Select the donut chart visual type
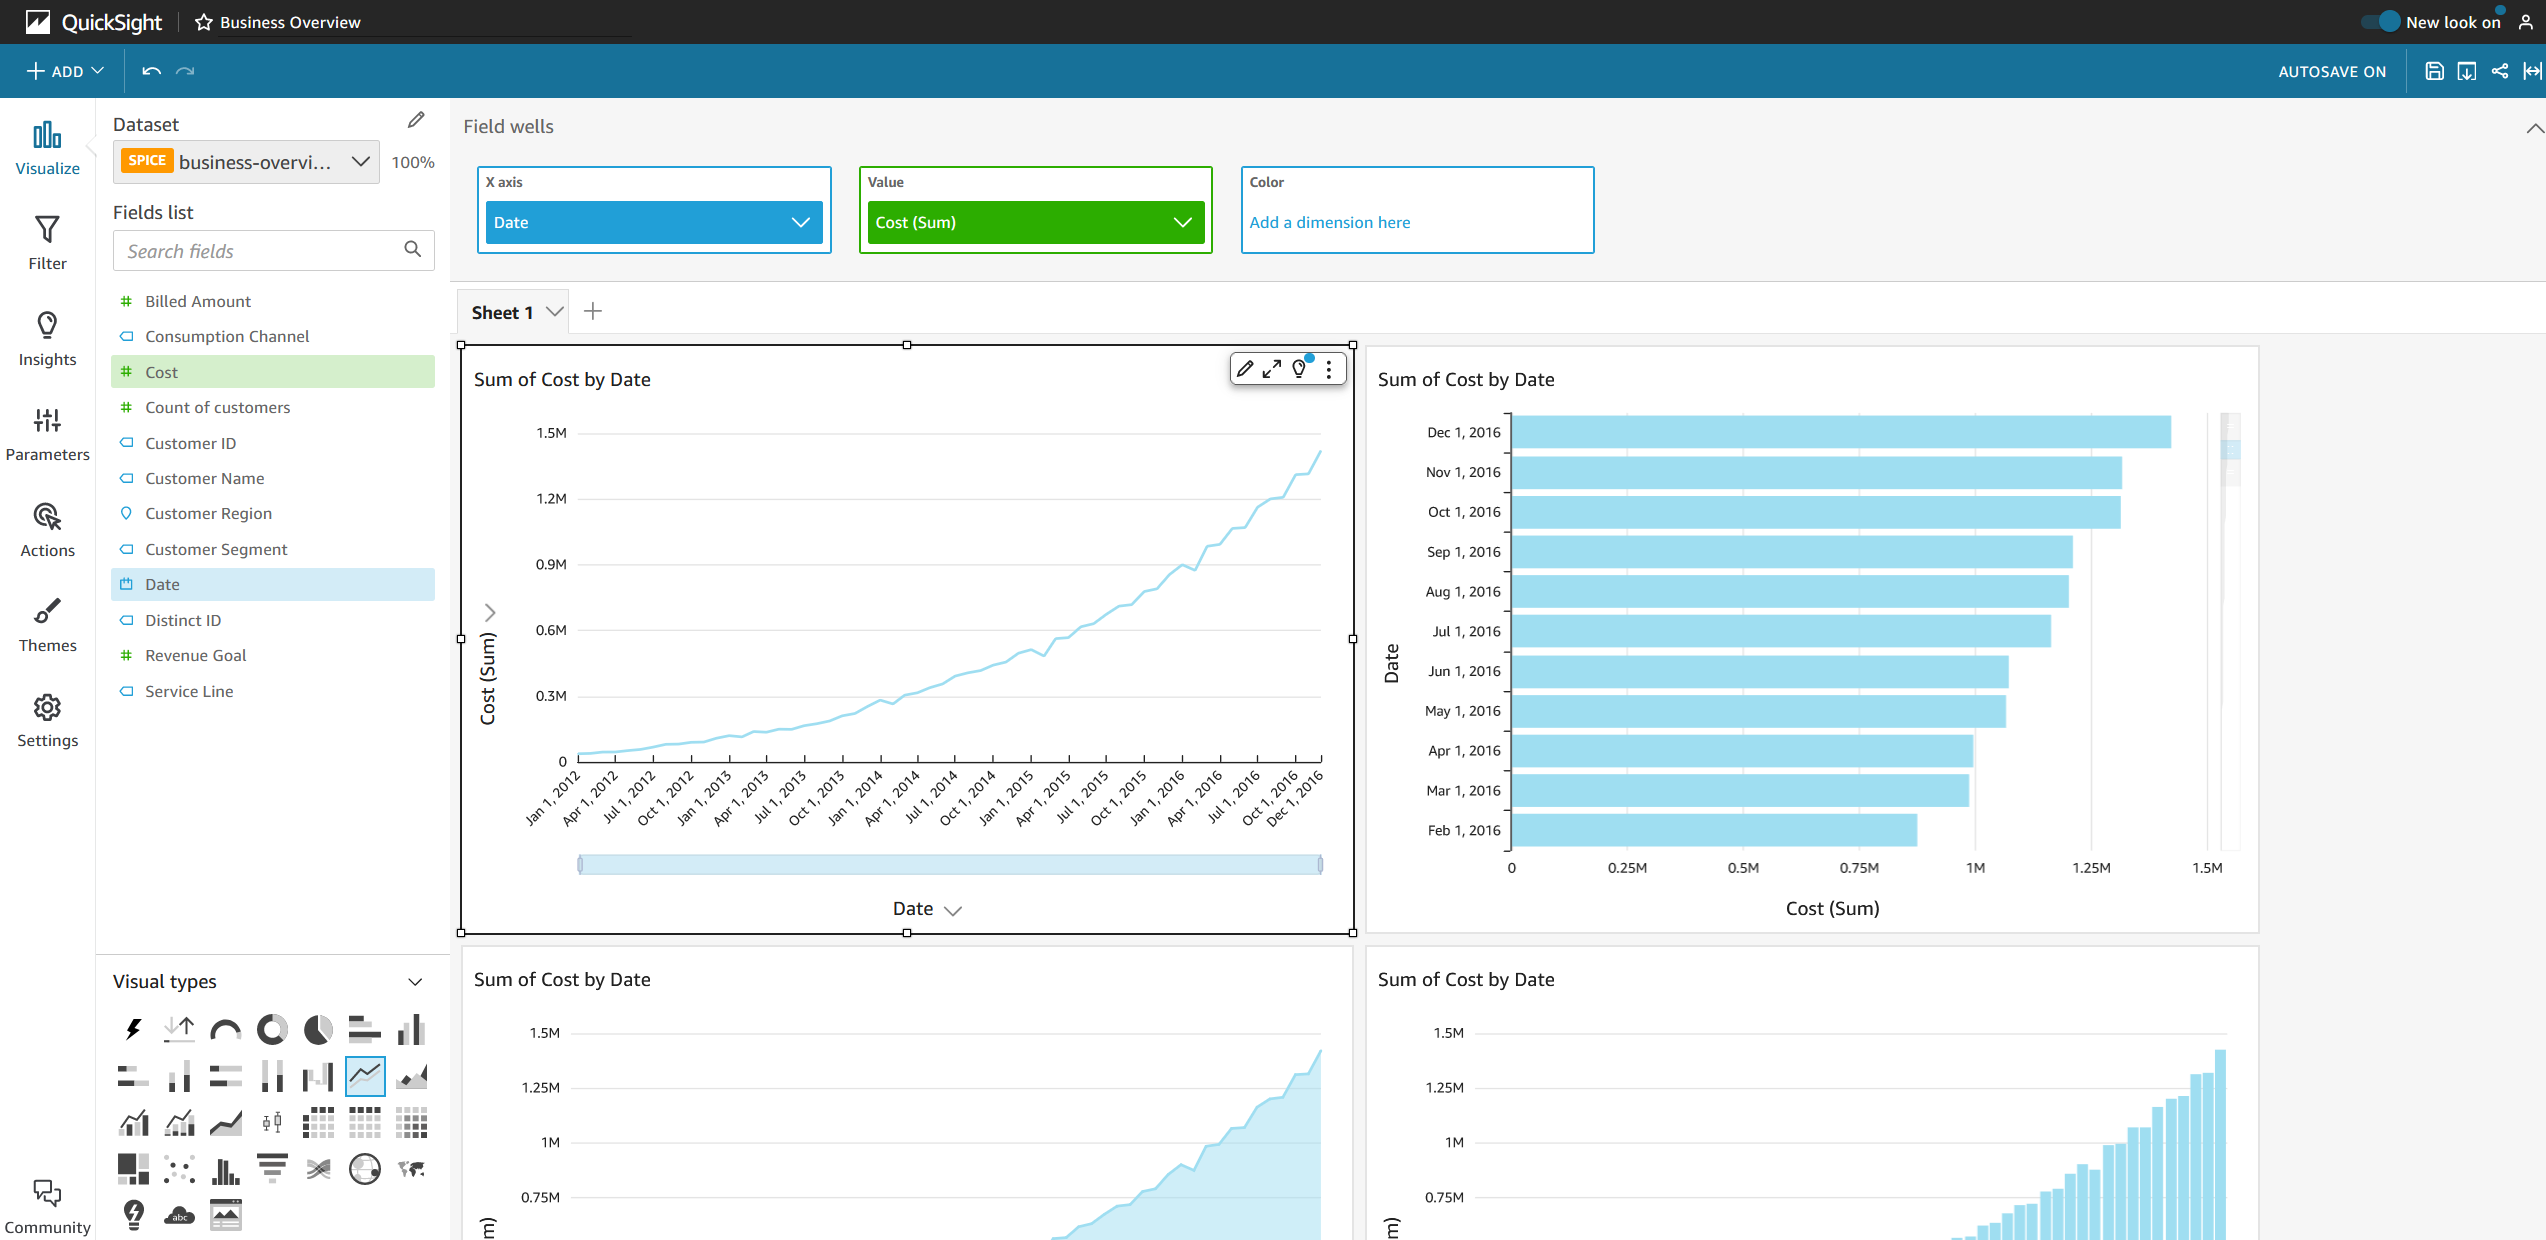2546x1240 pixels. (x=272, y=1029)
